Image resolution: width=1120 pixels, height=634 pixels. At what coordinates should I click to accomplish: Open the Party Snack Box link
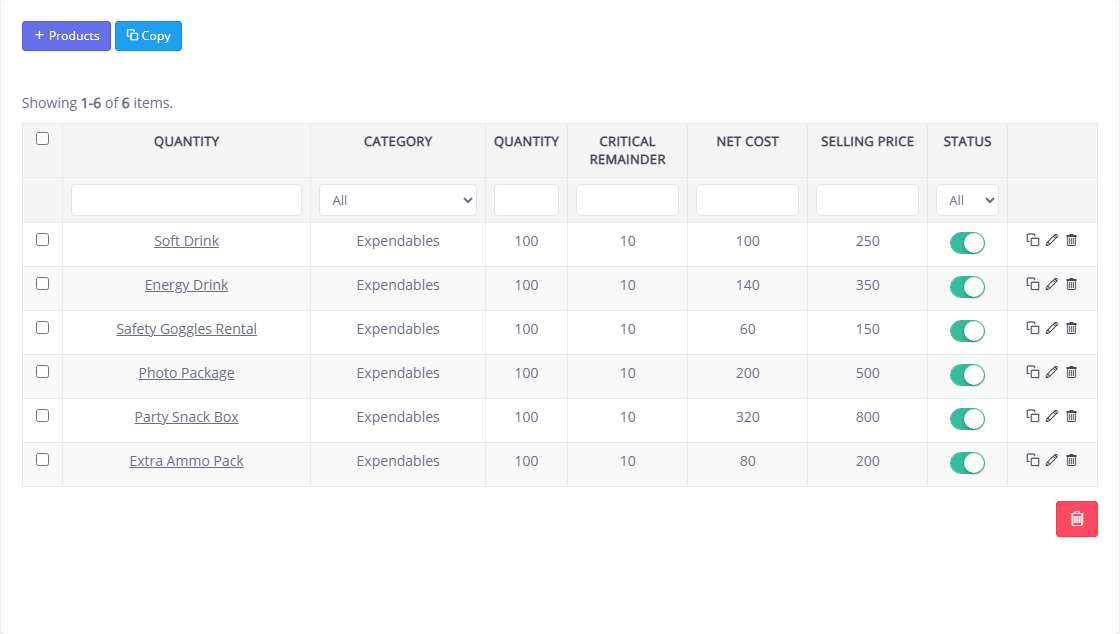pos(186,417)
